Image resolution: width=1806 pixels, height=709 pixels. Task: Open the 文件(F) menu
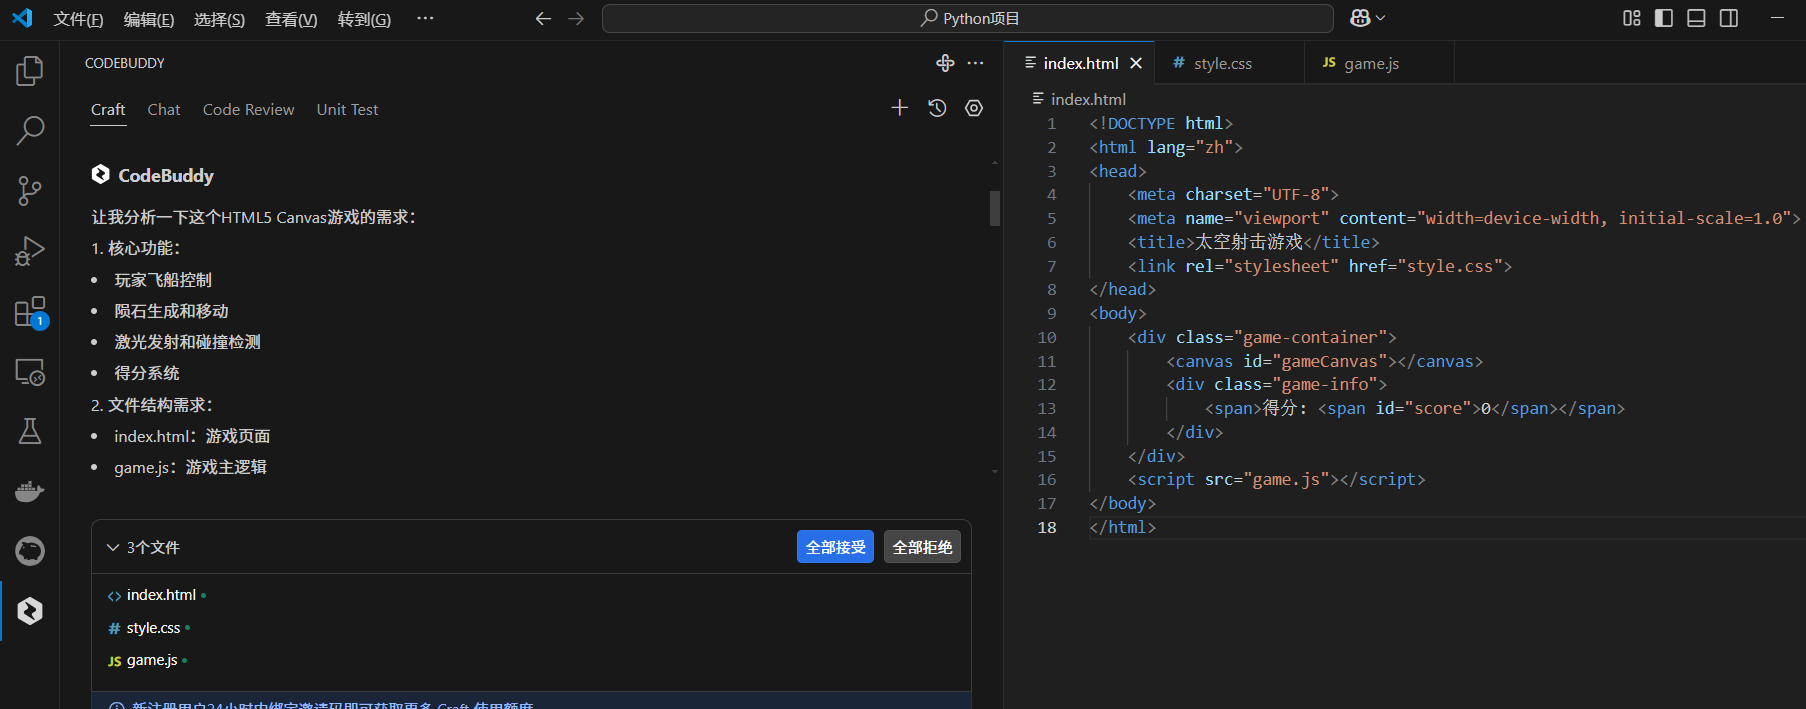click(78, 19)
